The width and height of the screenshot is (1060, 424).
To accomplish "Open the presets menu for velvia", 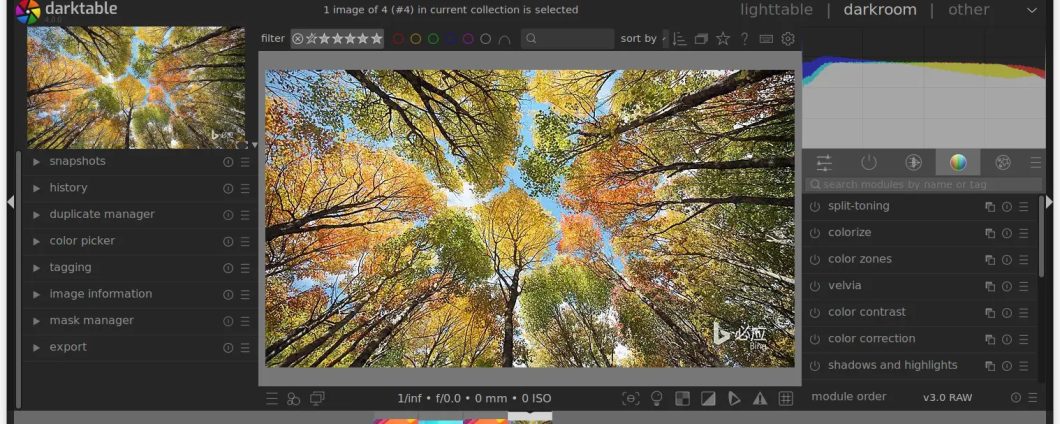I will 1023,286.
